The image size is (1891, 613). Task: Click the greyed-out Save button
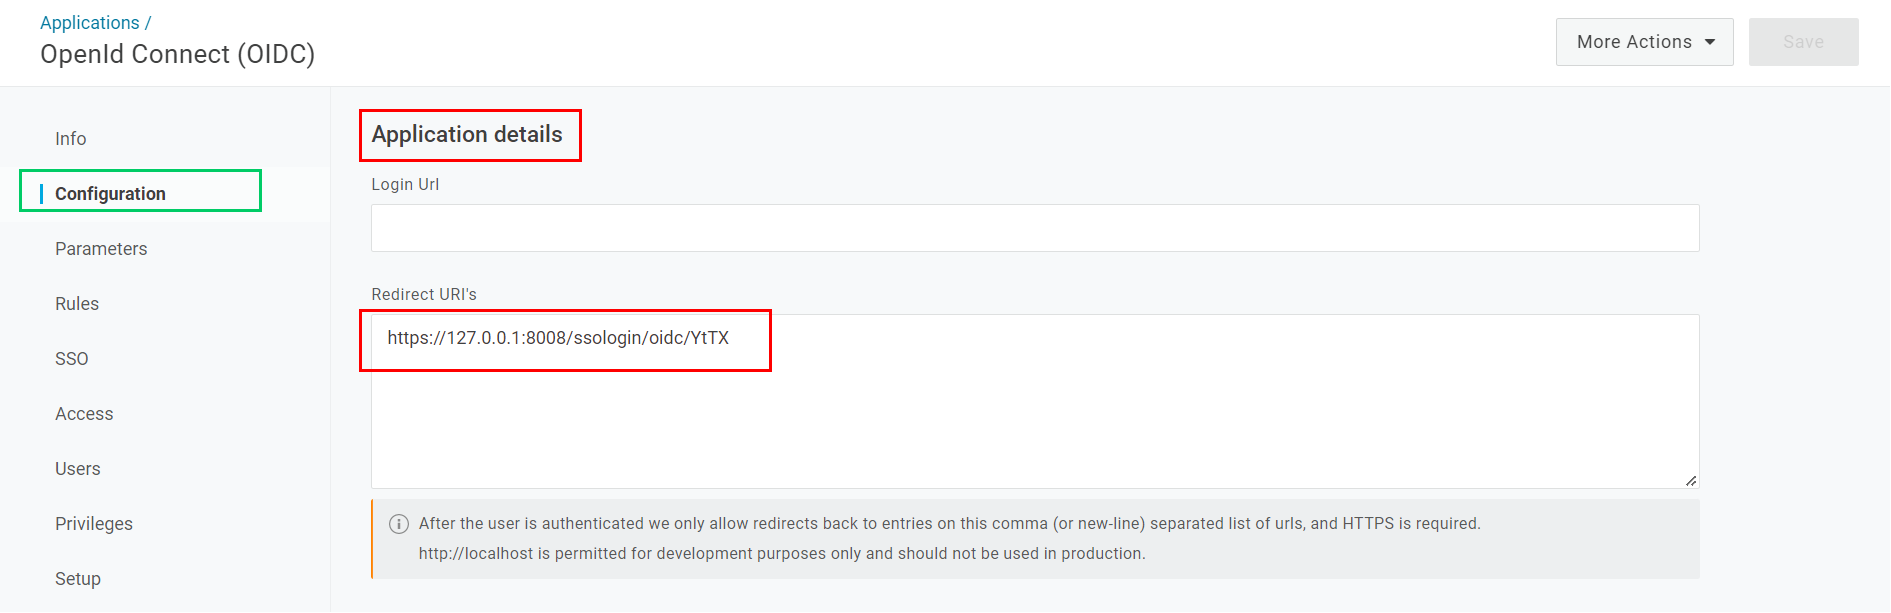(x=1803, y=42)
